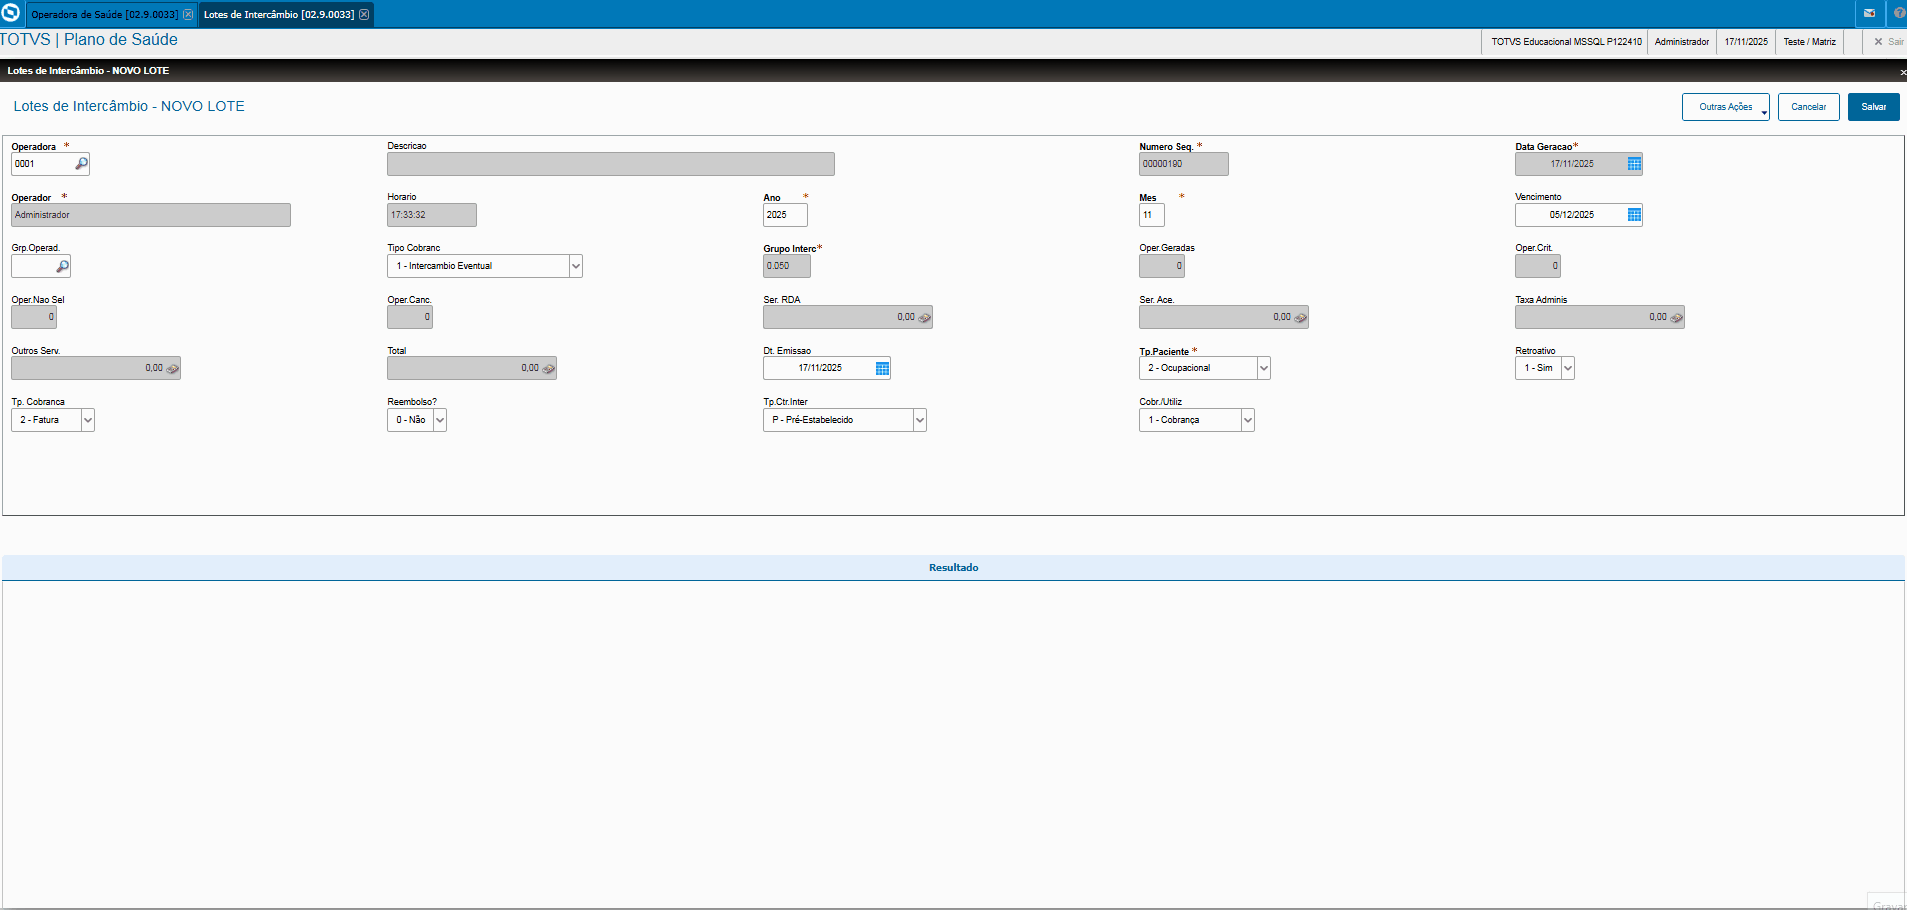Expand the Tipo Cobranc dropdown
This screenshot has width=1907, height=910.
(576, 266)
